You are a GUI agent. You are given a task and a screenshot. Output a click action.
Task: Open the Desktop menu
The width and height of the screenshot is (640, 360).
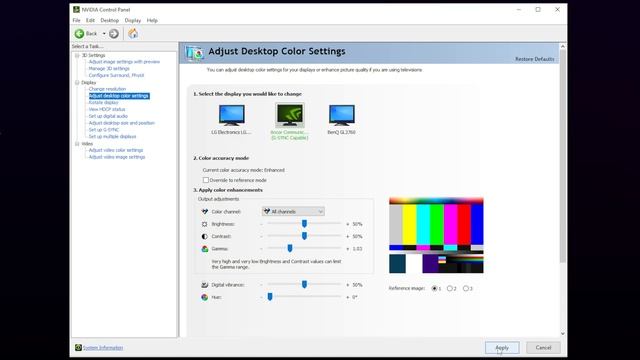click(109, 20)
